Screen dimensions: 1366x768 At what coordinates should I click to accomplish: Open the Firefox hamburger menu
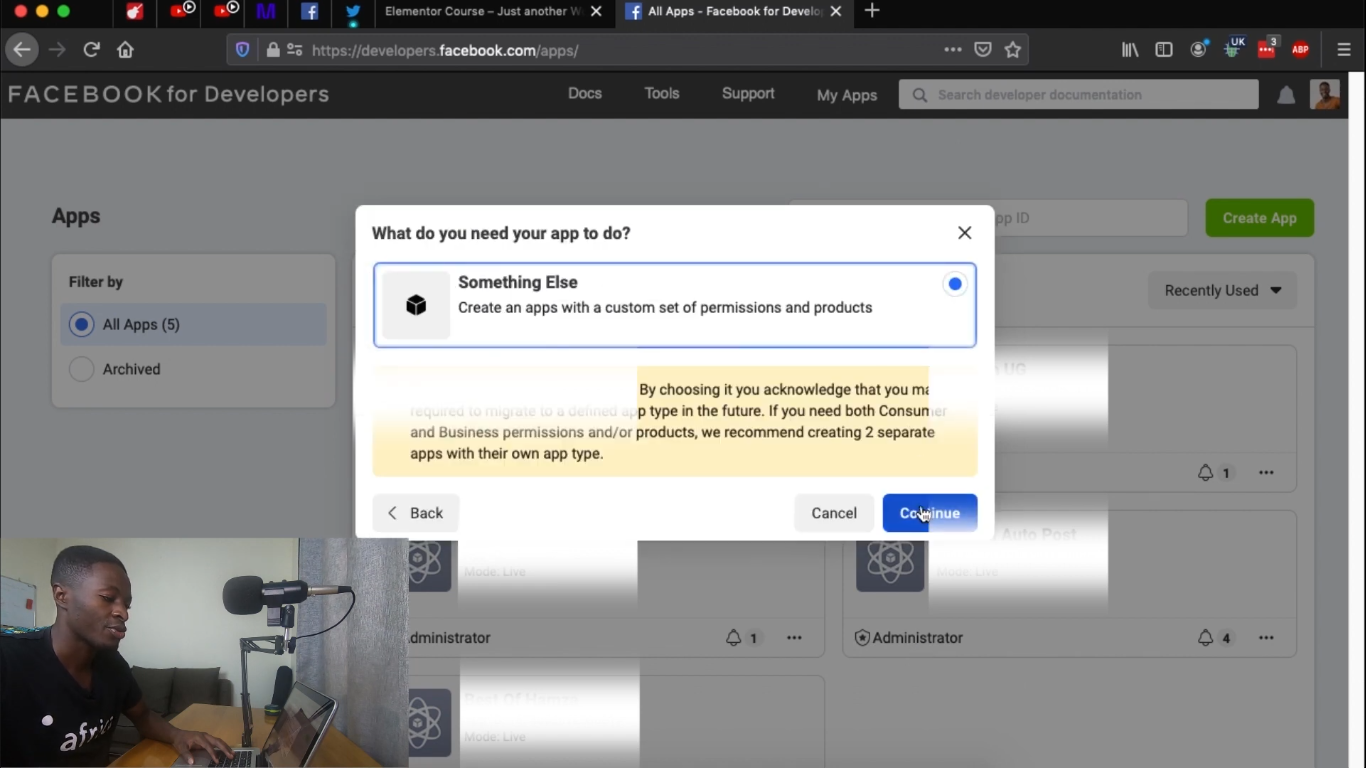(x=1344, y=50)
